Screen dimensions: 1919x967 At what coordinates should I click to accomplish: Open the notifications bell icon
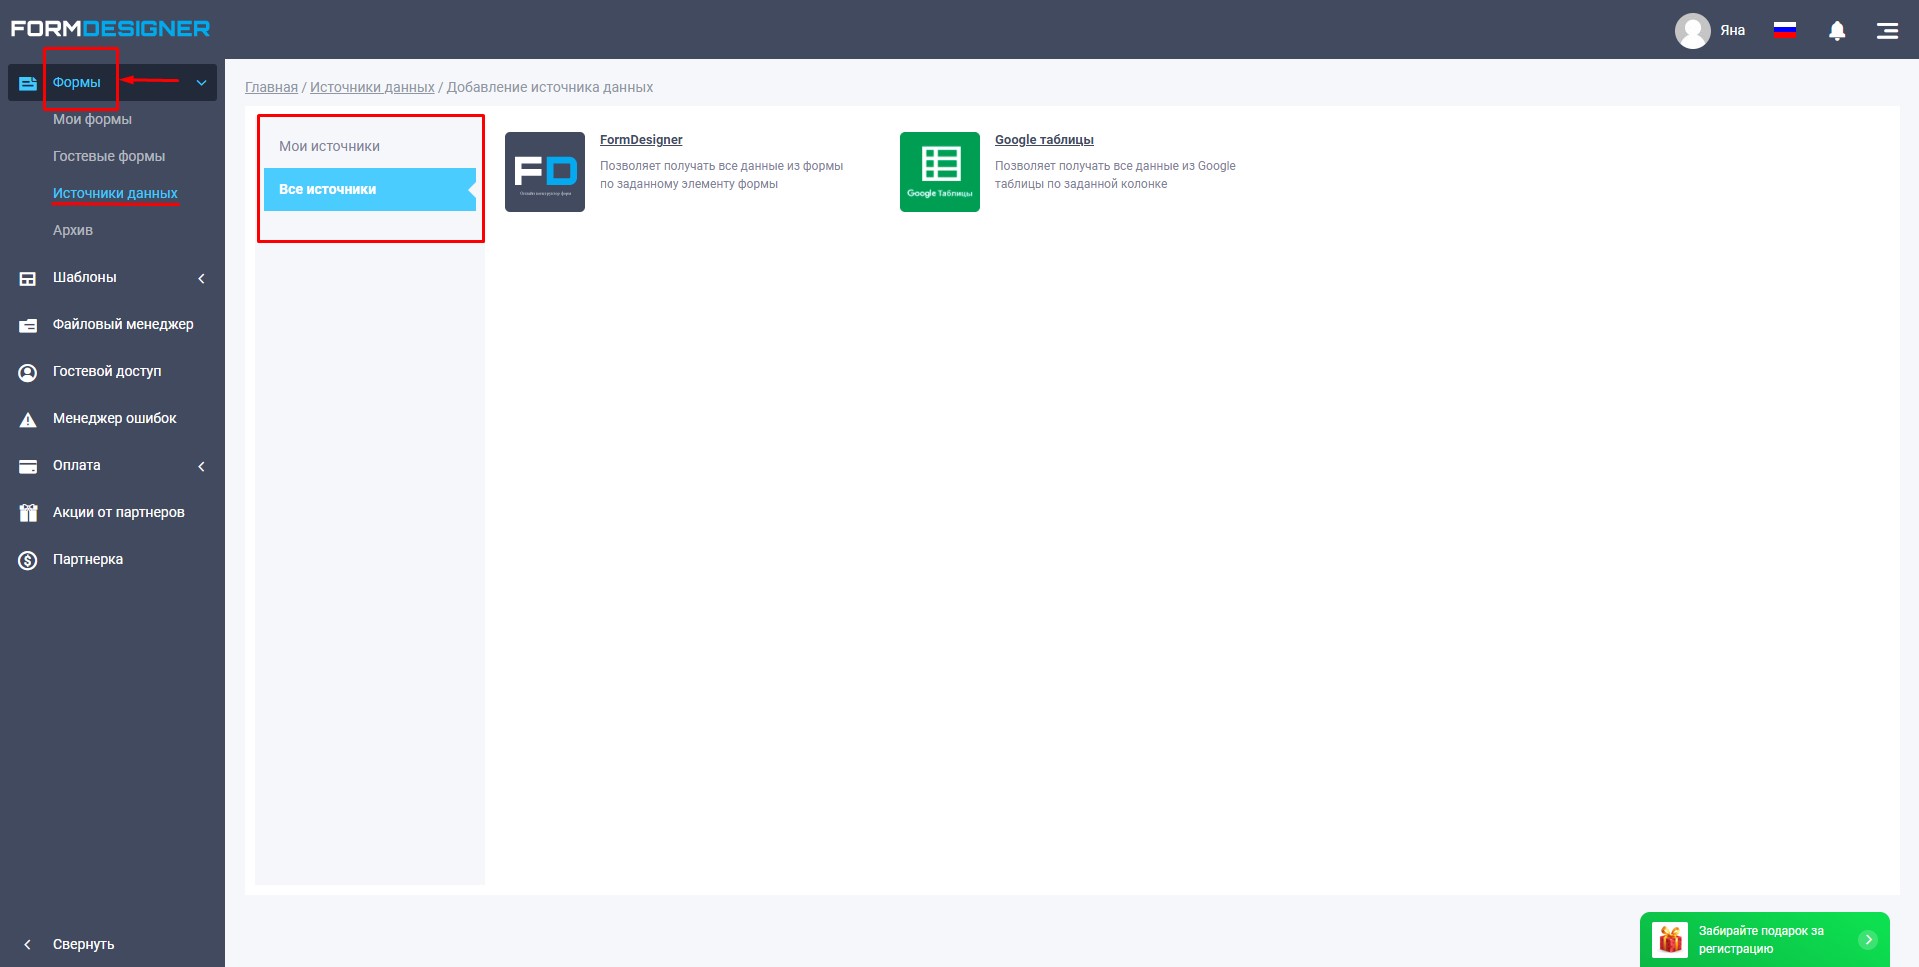[1837, 31]
